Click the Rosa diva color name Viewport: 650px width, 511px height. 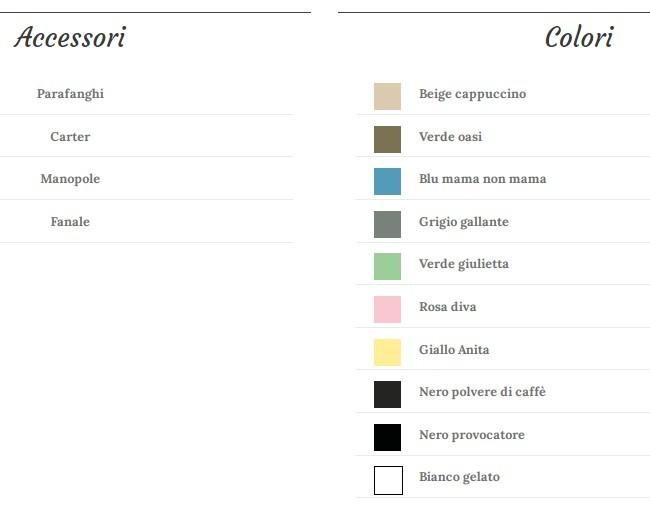[447, 307]
